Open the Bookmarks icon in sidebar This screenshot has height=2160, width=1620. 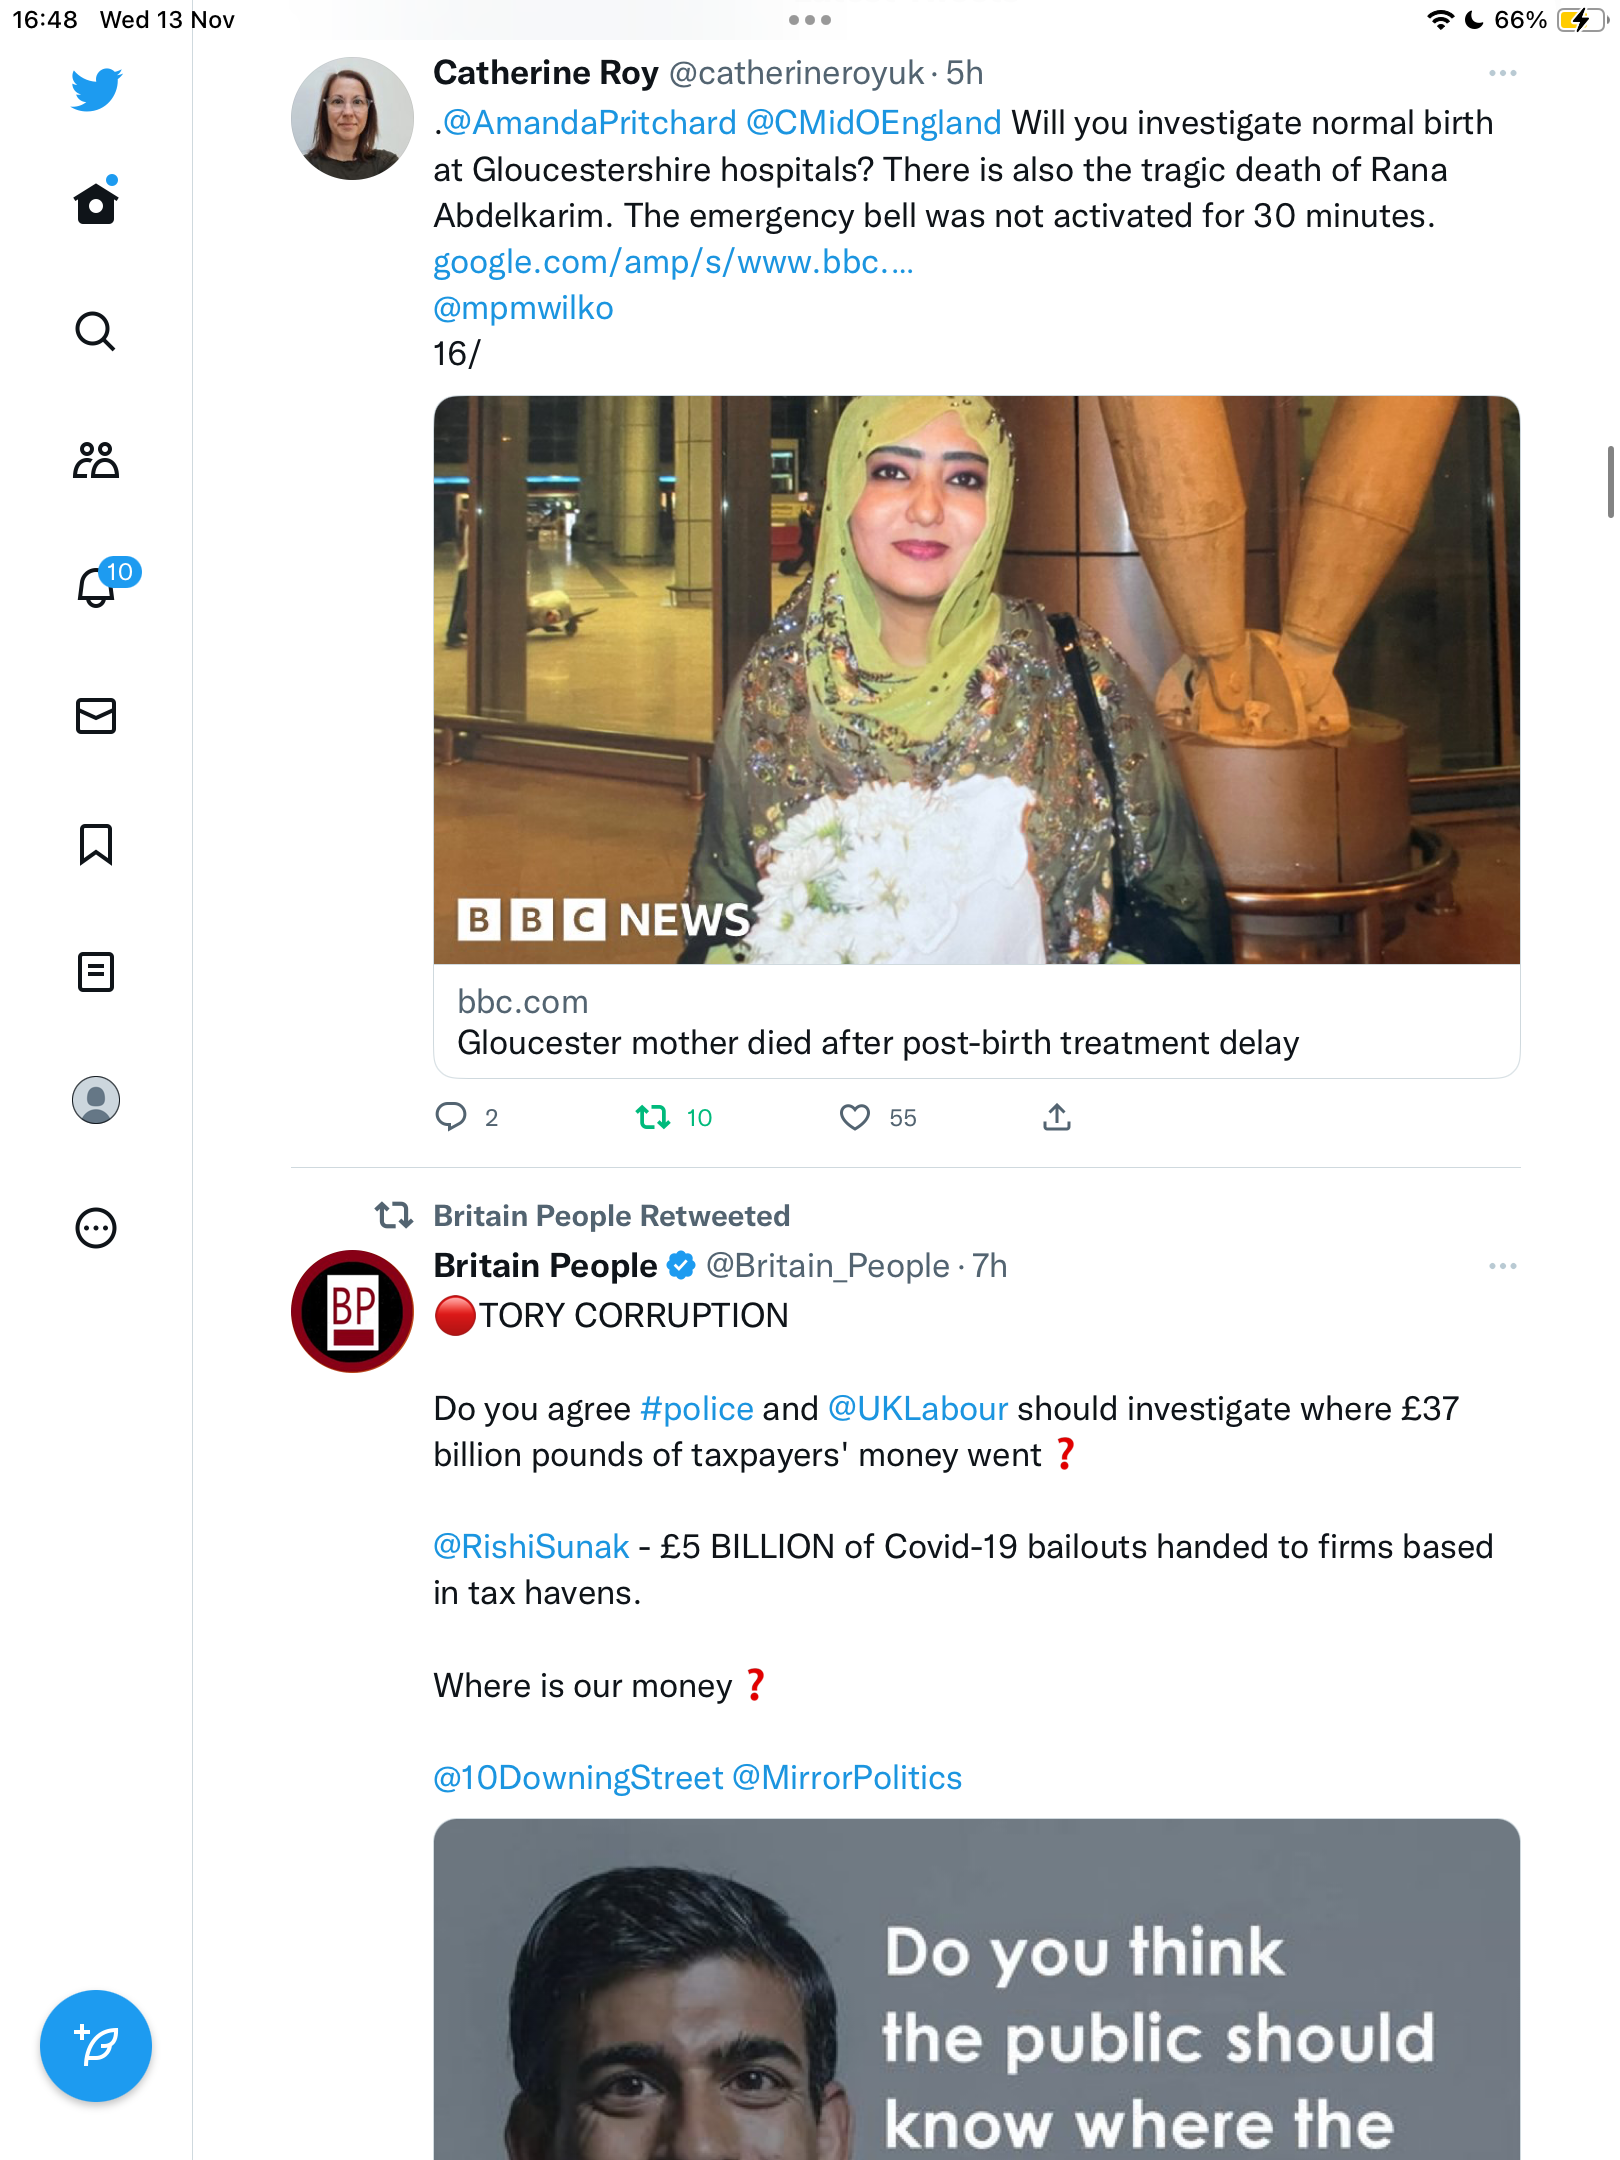[96, 844]
